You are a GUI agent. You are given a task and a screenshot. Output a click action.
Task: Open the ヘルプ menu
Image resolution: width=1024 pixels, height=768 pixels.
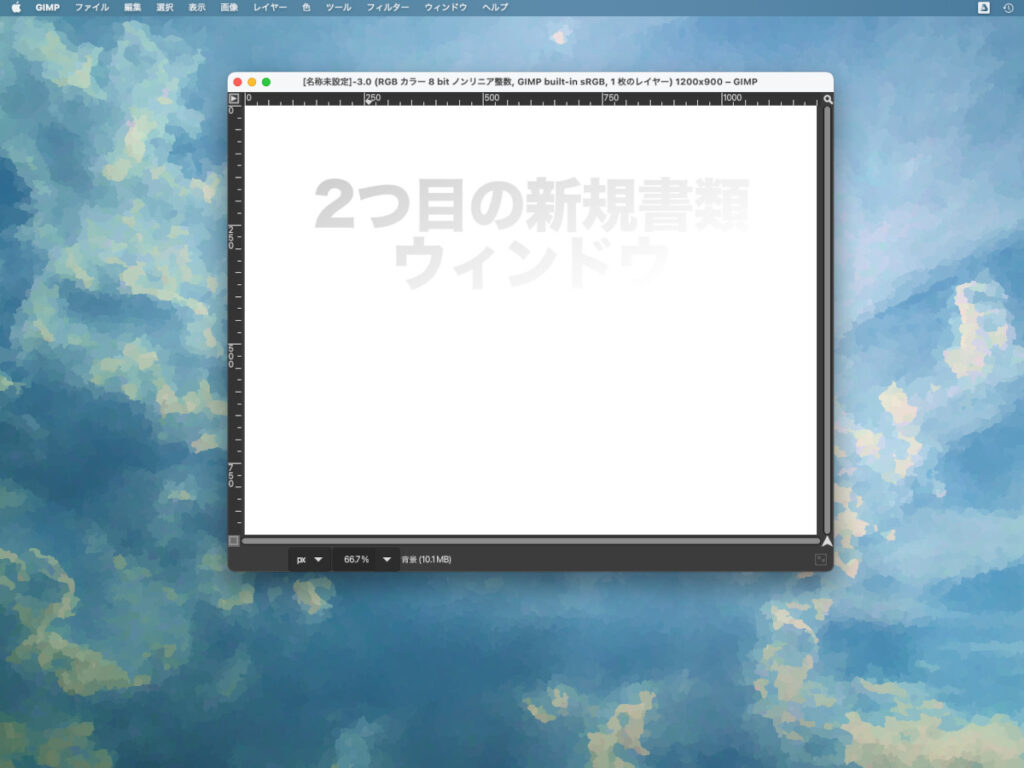pos(495,7)
